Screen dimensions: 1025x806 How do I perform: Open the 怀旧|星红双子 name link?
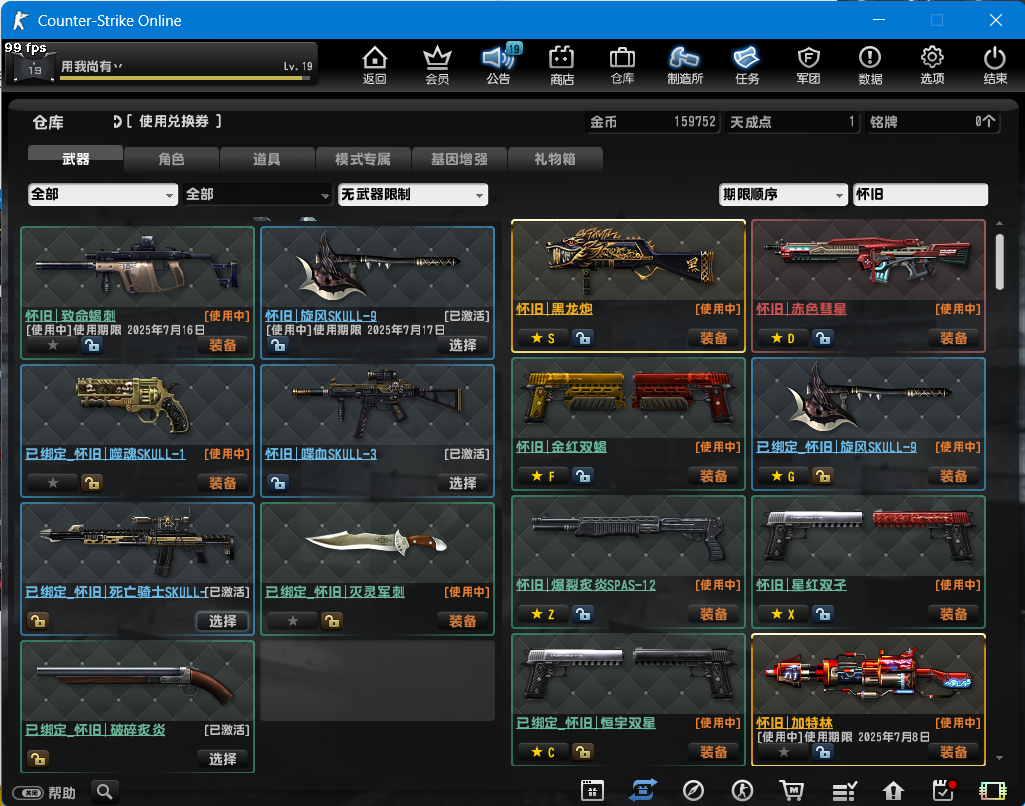801,585
